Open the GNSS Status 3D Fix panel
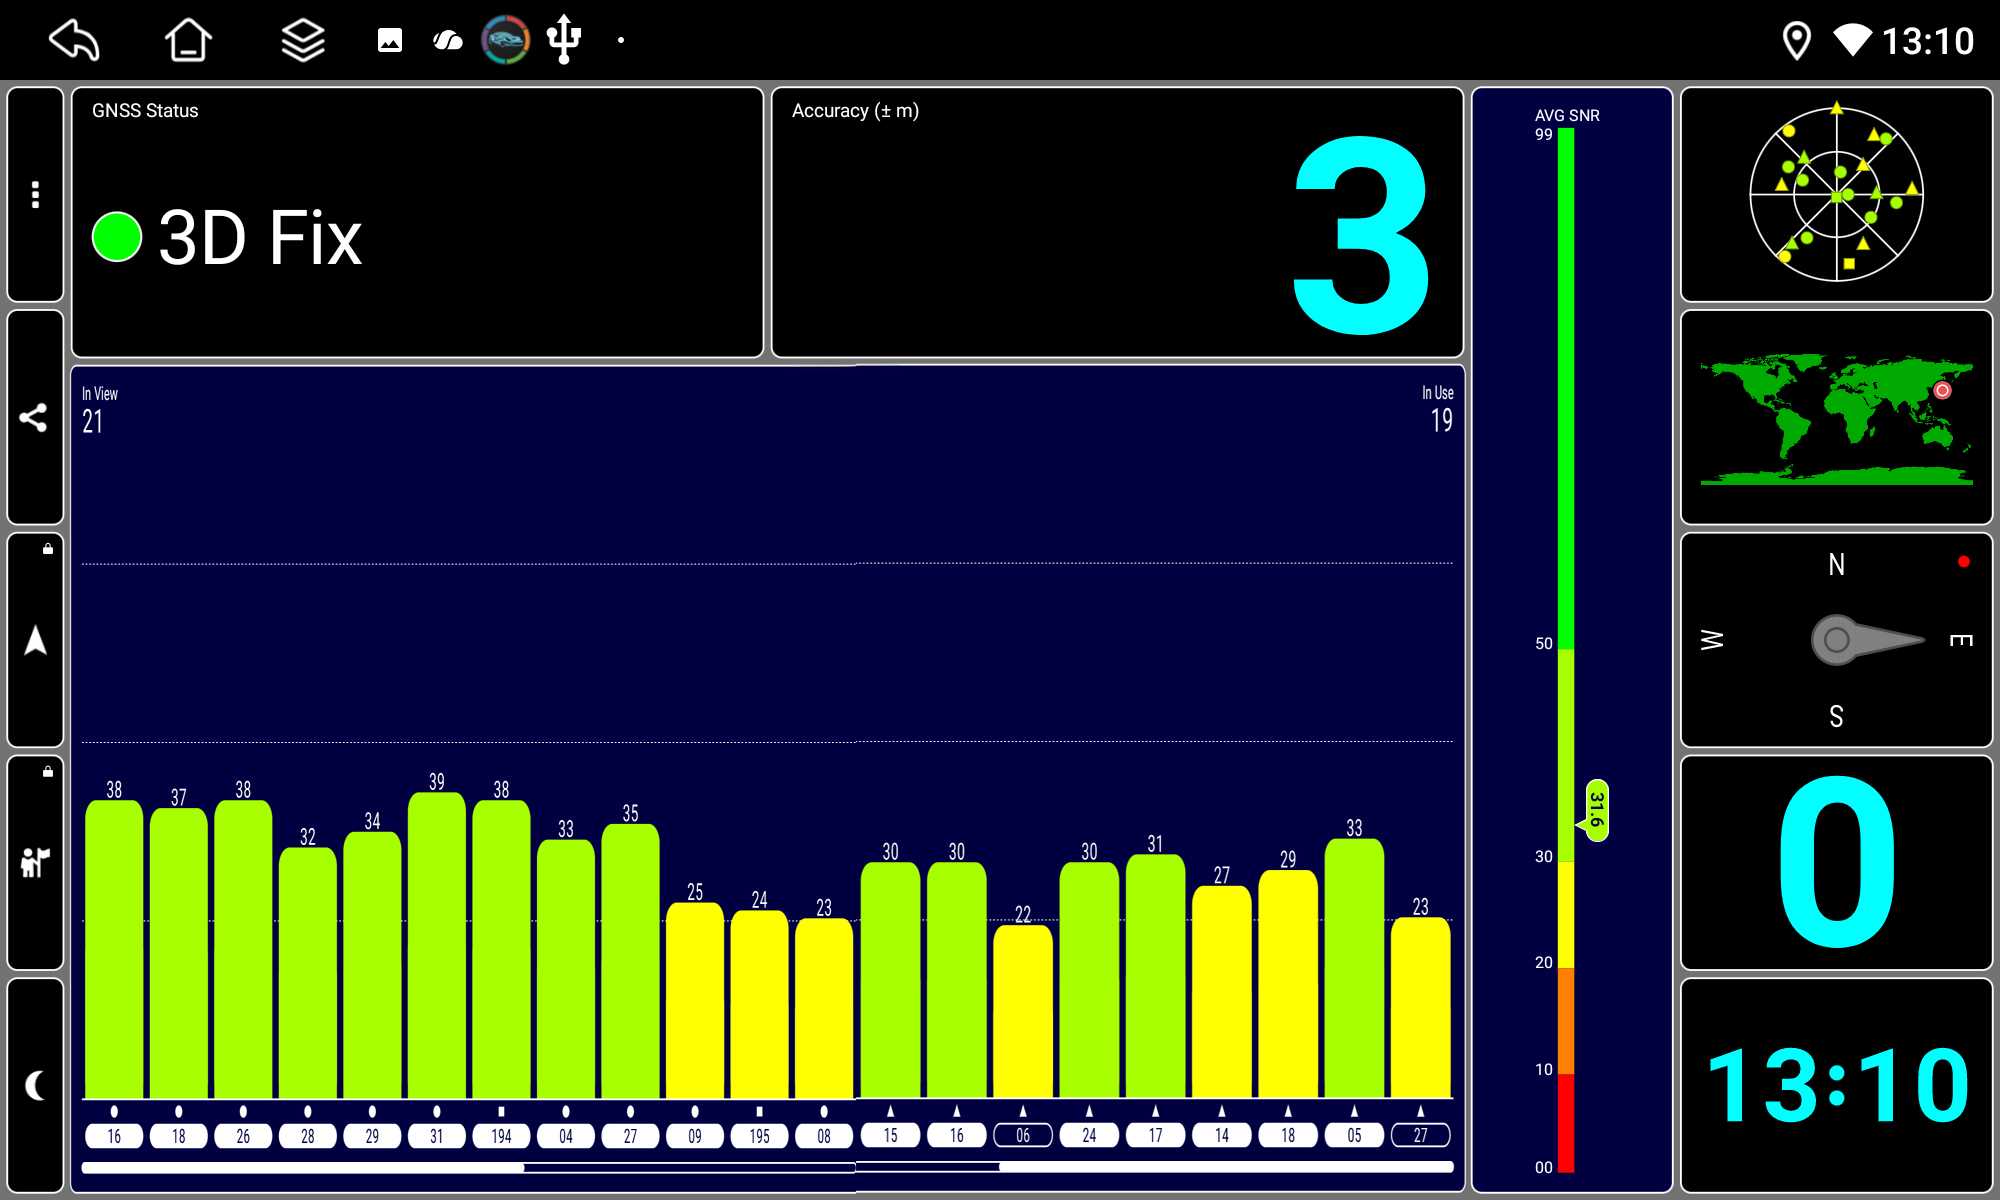Screen dimensions: 2000x1200 coord(417,222)
